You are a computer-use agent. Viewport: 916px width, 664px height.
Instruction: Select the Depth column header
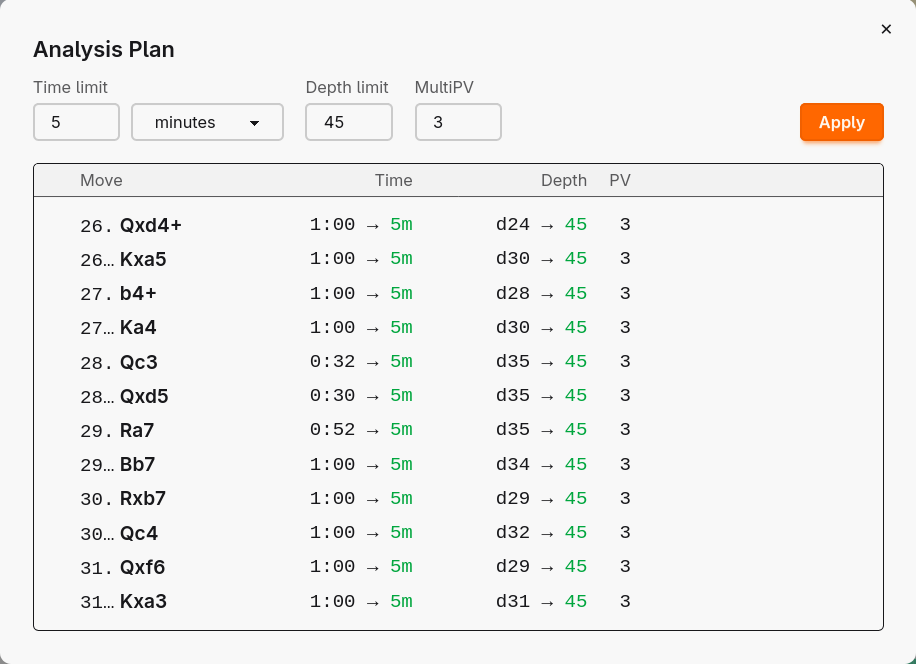click(x=564, y=180)
